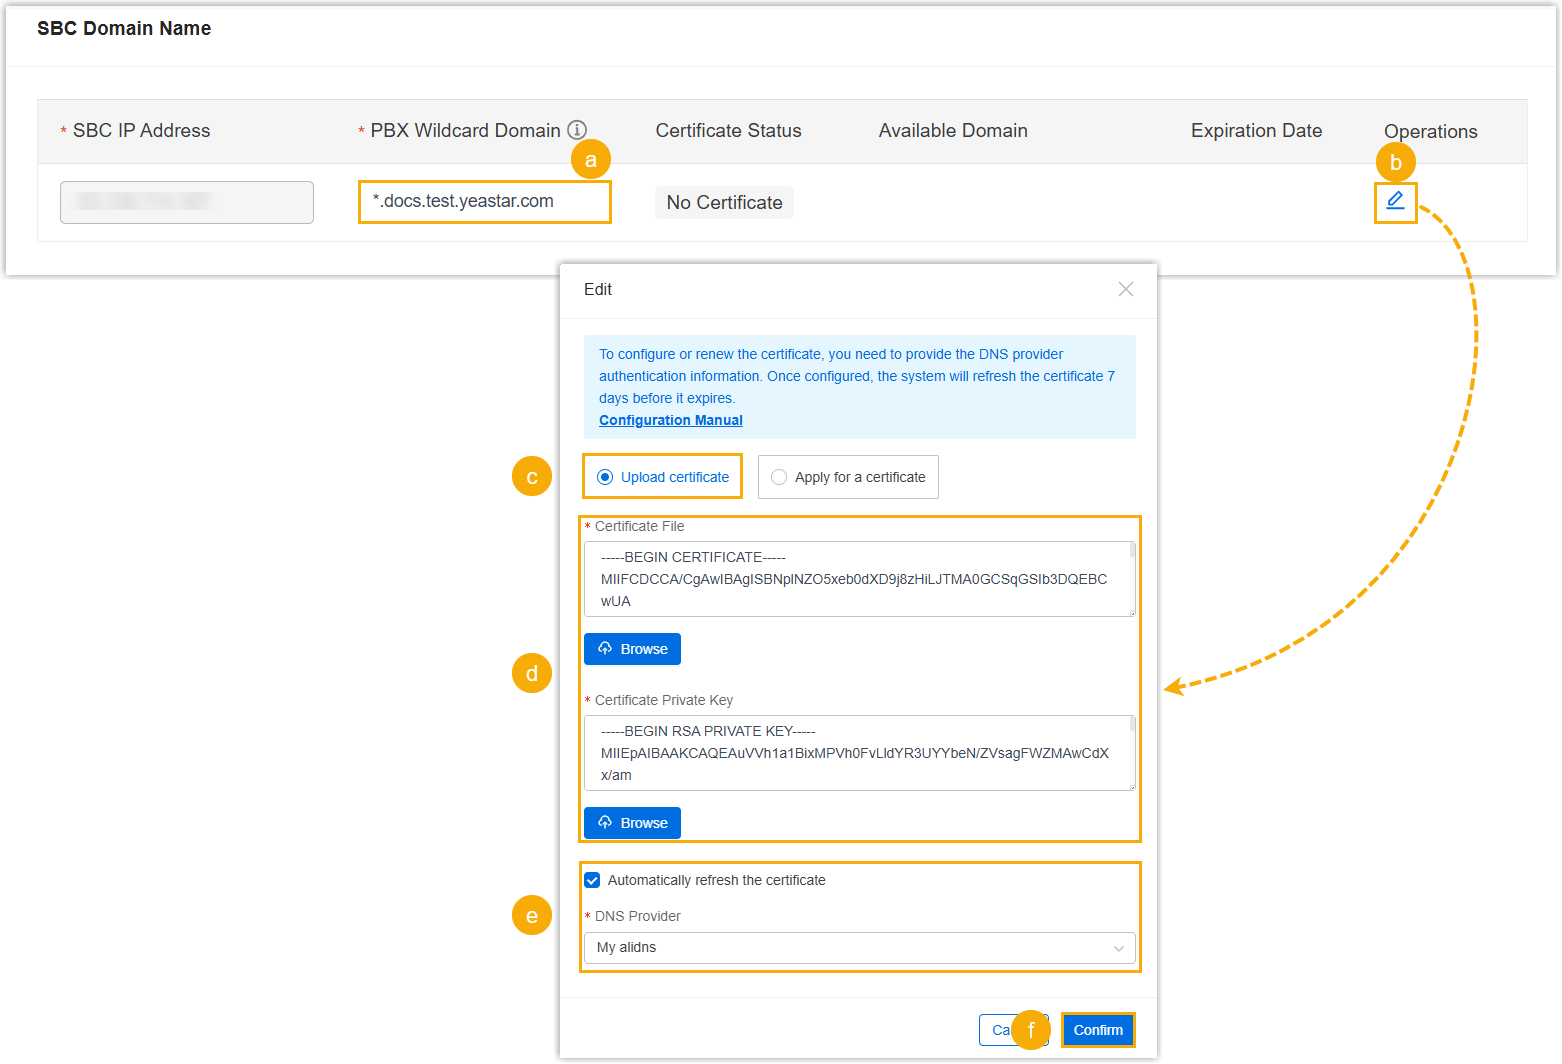
Task: Close the Edit dialog with X
Action: pos(1125,289)
